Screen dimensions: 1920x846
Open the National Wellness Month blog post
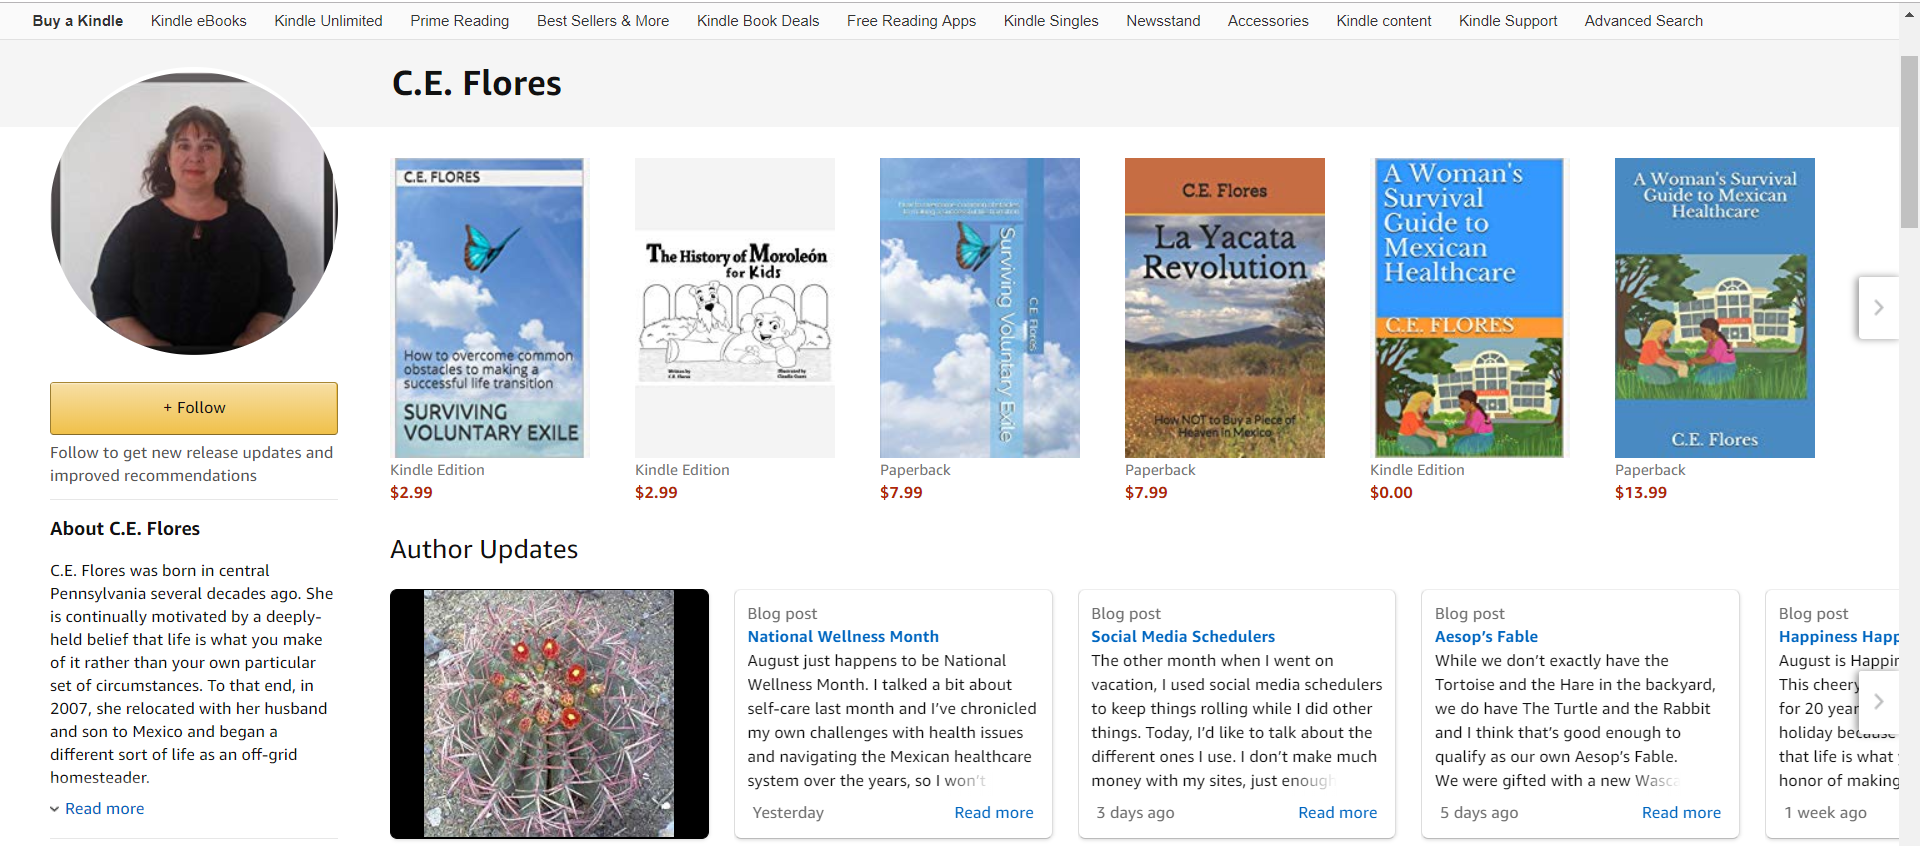[842, 636]
